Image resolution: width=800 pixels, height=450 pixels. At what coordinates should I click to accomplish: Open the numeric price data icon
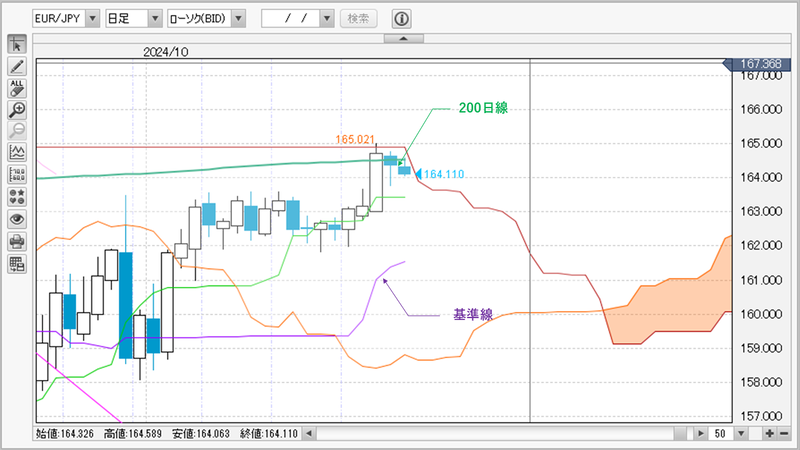[x=17, y=174]
